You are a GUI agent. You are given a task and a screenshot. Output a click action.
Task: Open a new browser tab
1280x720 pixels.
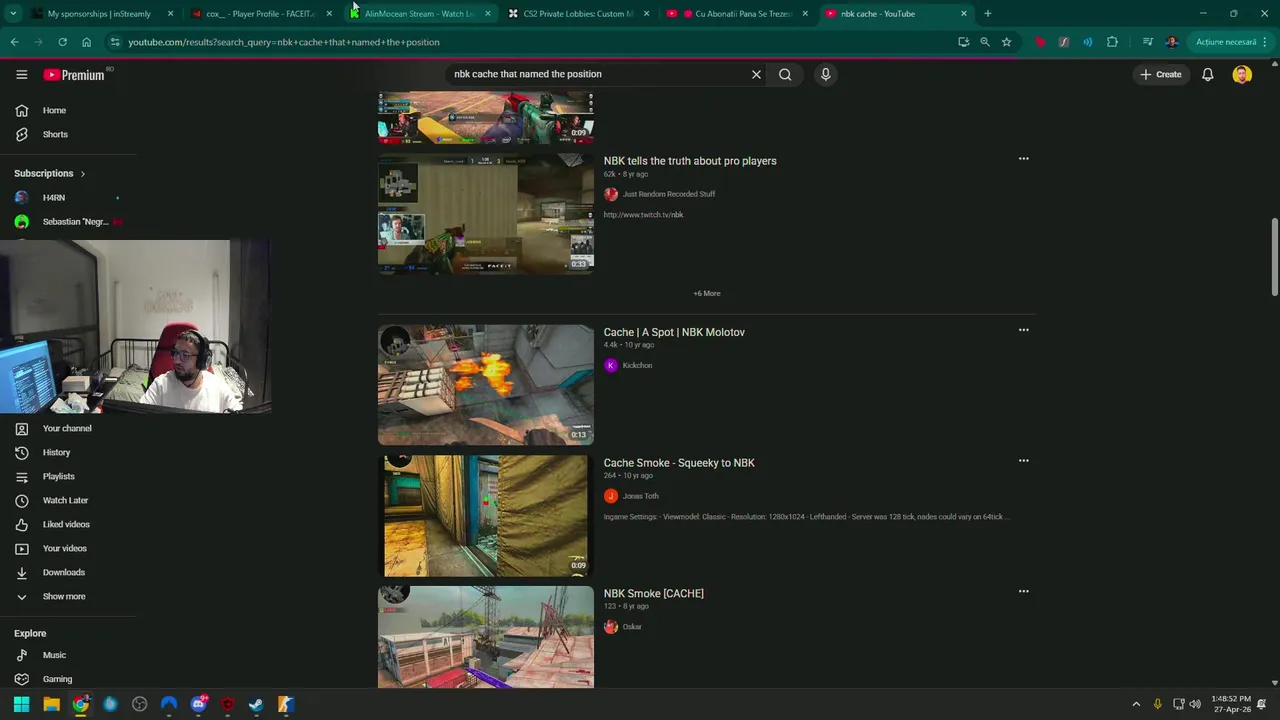(988, 14)
